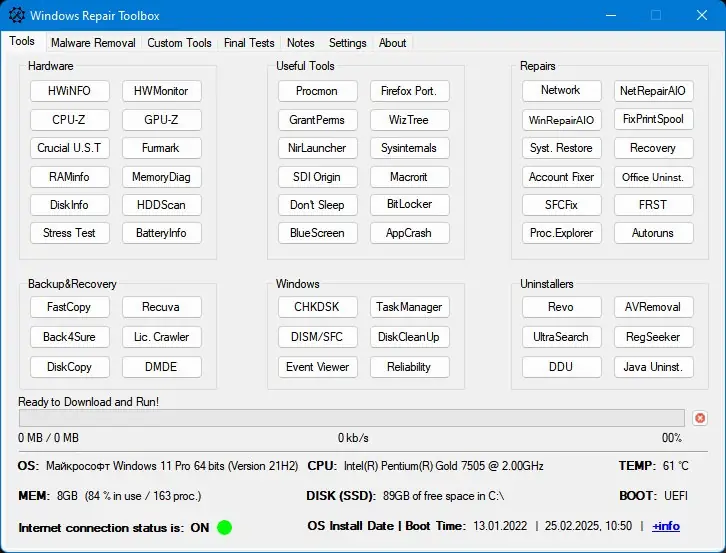
Task: Open DiskCopy
Action: [69, 367]
